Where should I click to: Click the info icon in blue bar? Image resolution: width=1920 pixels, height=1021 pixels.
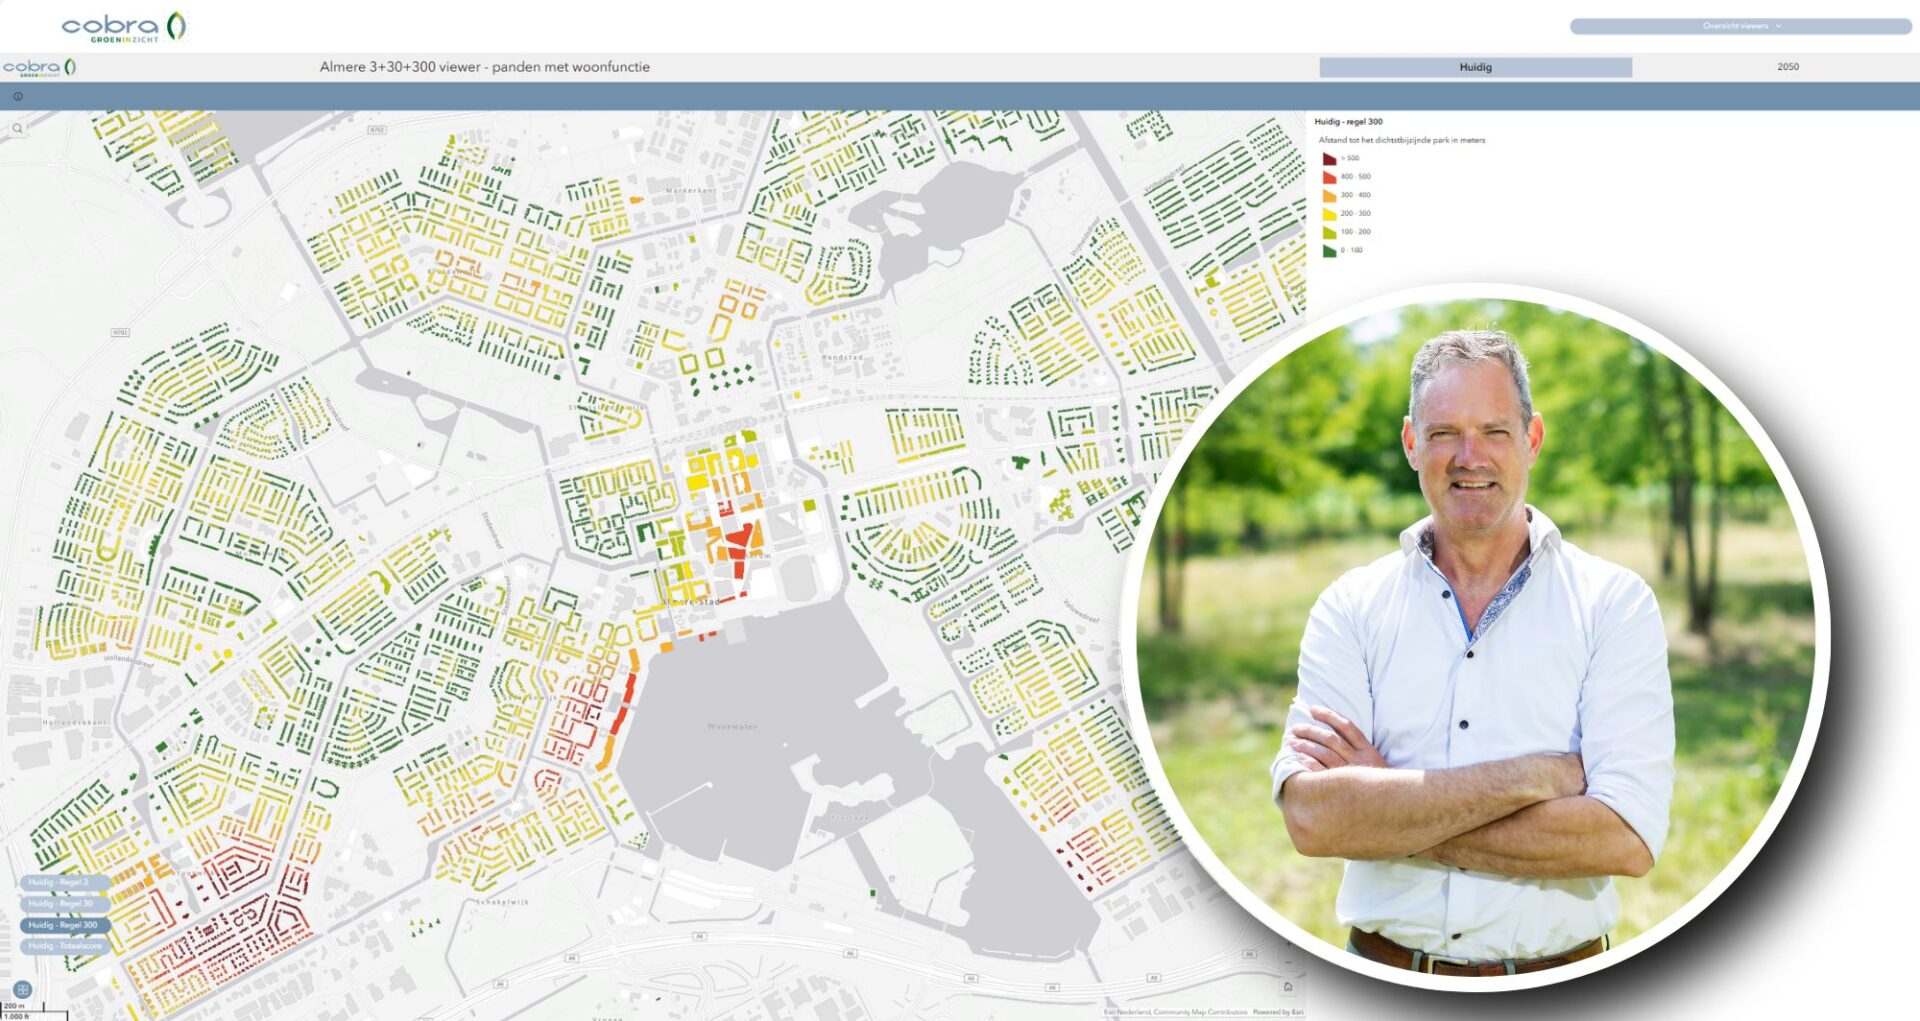click(x=17, y=97)
